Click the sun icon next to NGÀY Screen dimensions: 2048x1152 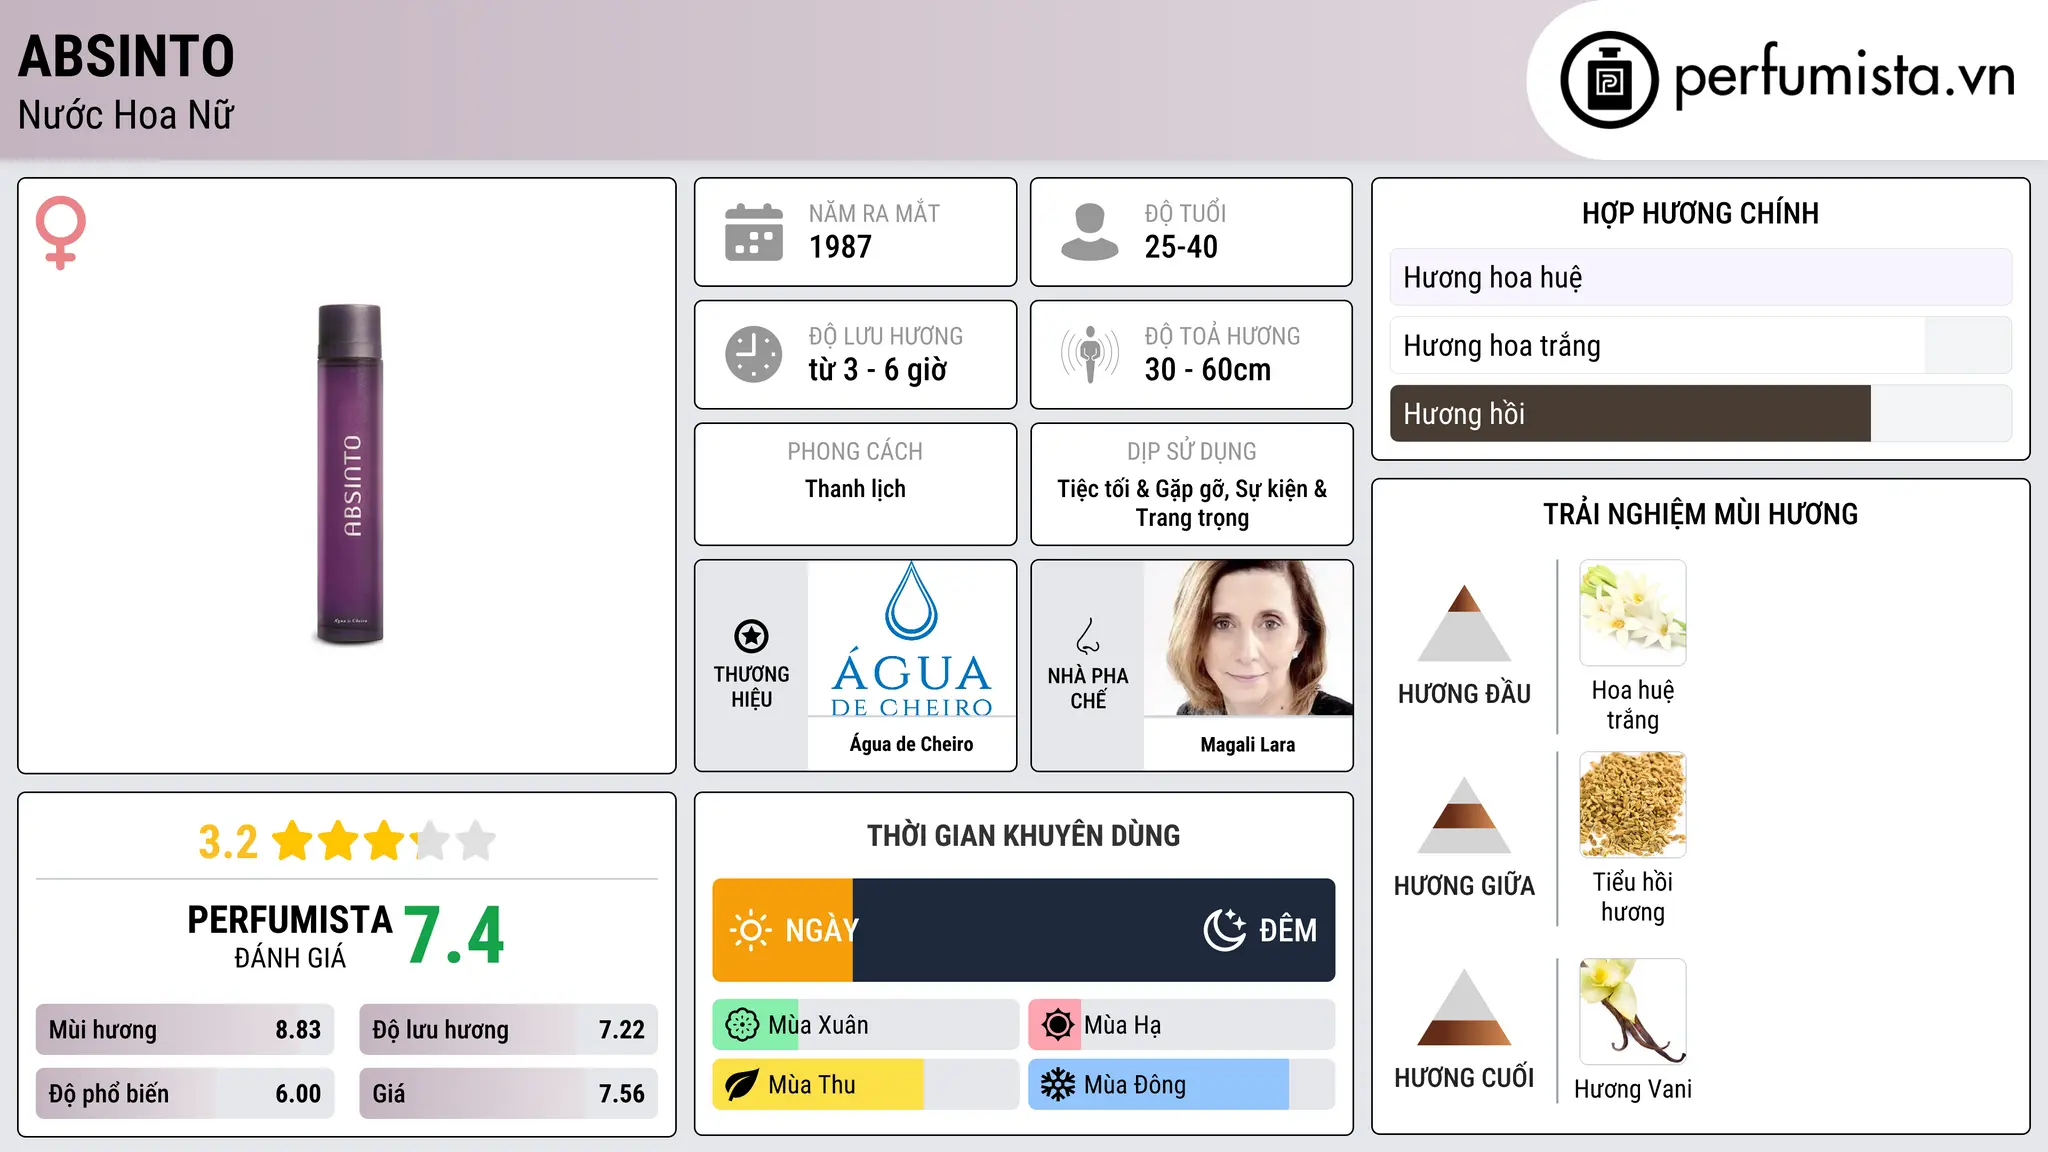[750, 930]
